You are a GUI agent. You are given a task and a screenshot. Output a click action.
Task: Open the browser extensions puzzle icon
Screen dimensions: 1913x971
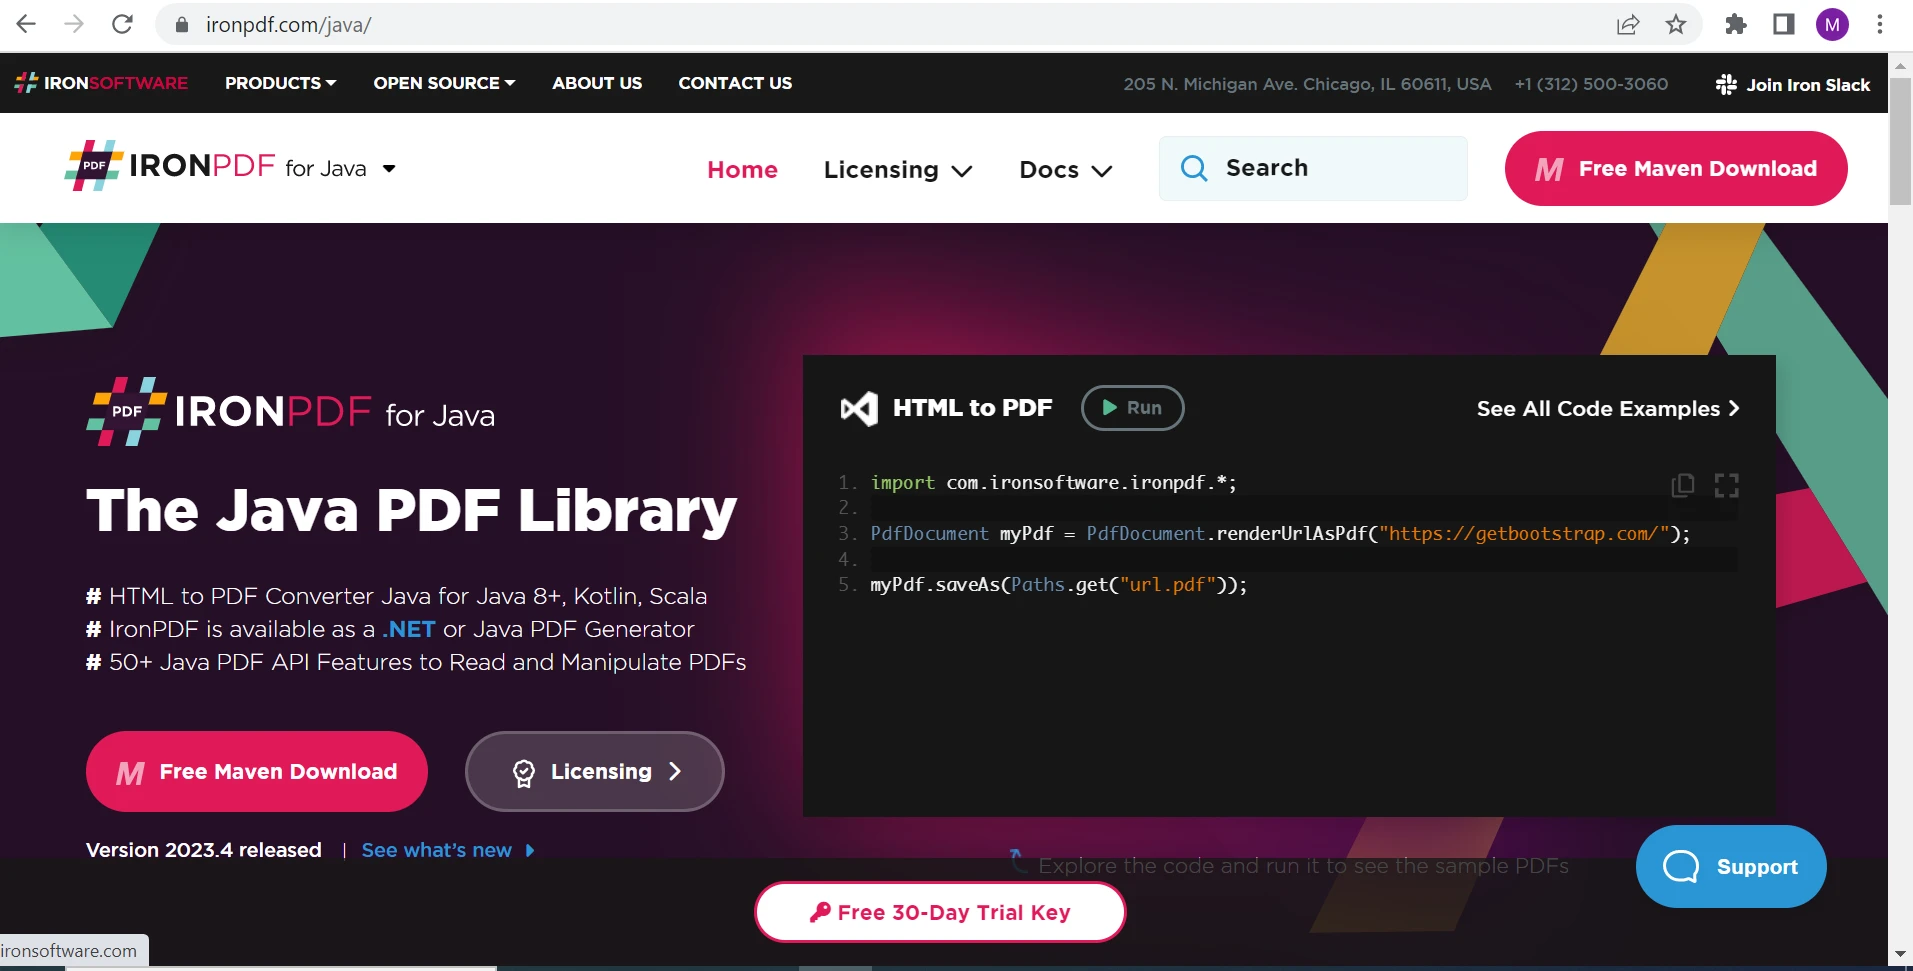coord(1736,25)
